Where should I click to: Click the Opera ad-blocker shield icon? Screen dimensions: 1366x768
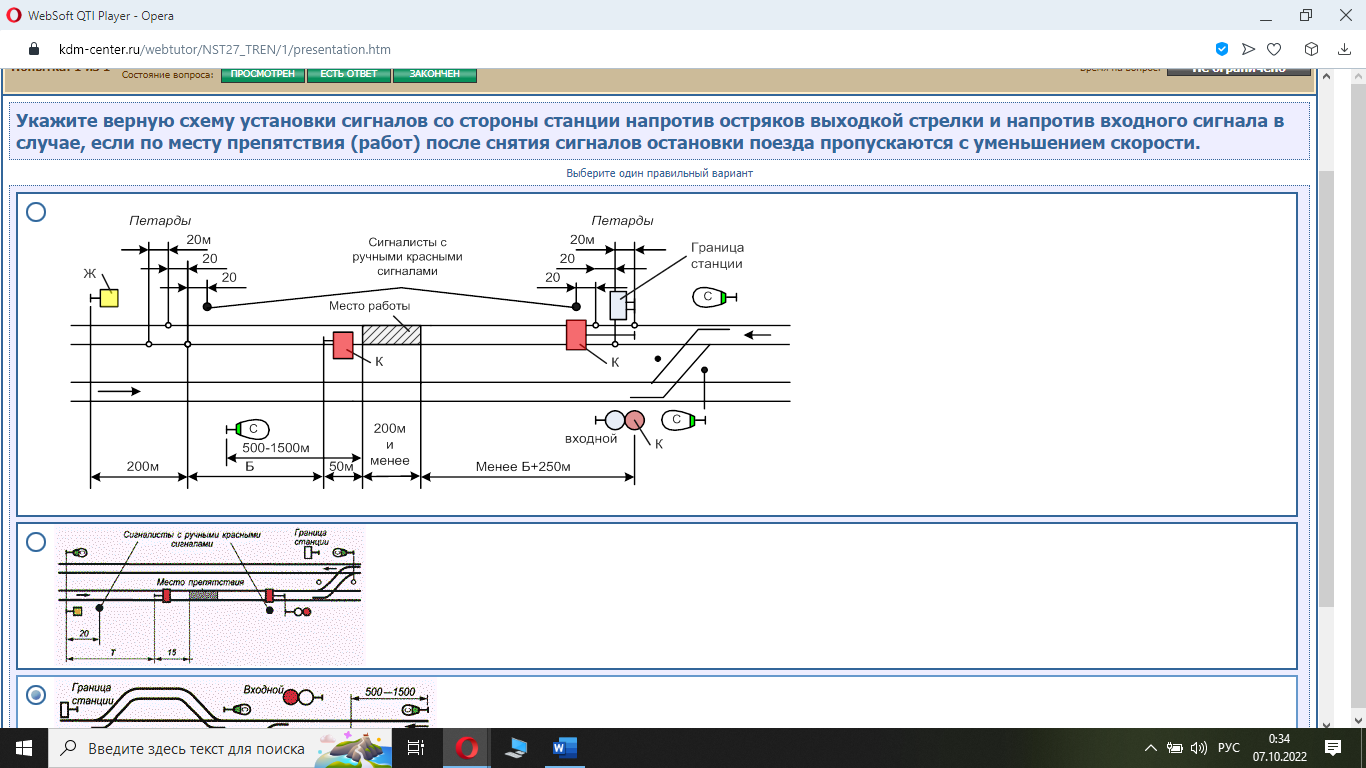1221,49
